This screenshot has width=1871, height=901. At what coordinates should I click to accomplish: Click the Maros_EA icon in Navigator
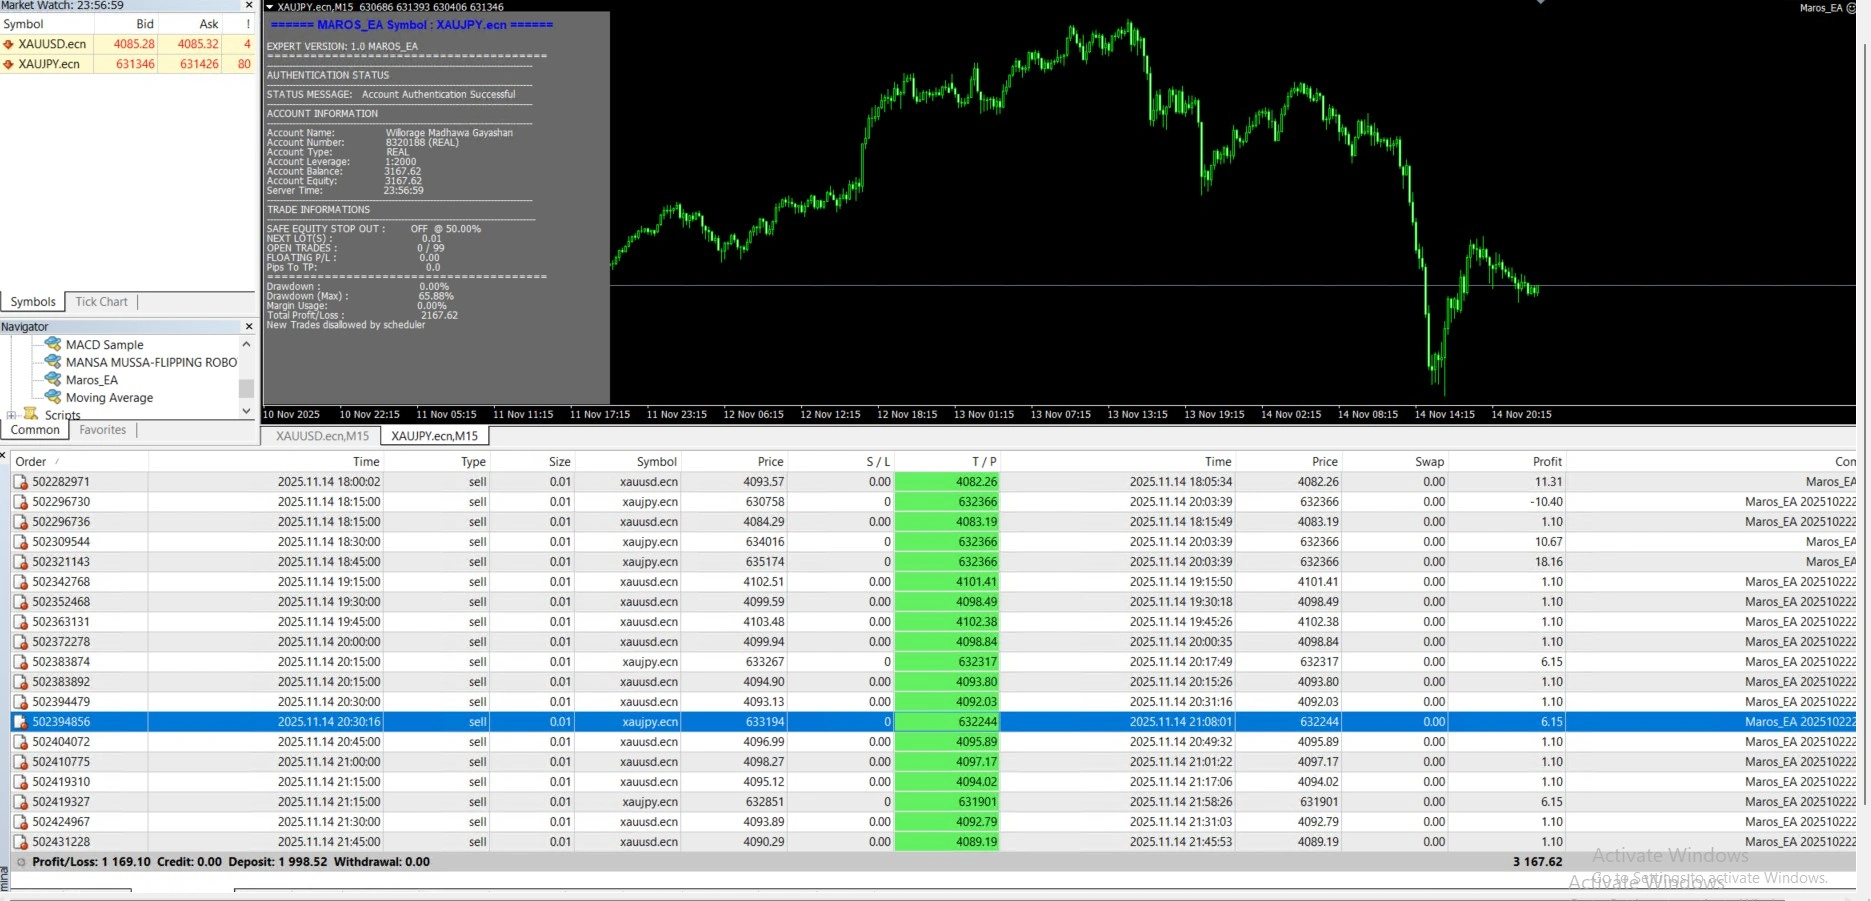tap(53, 380)
